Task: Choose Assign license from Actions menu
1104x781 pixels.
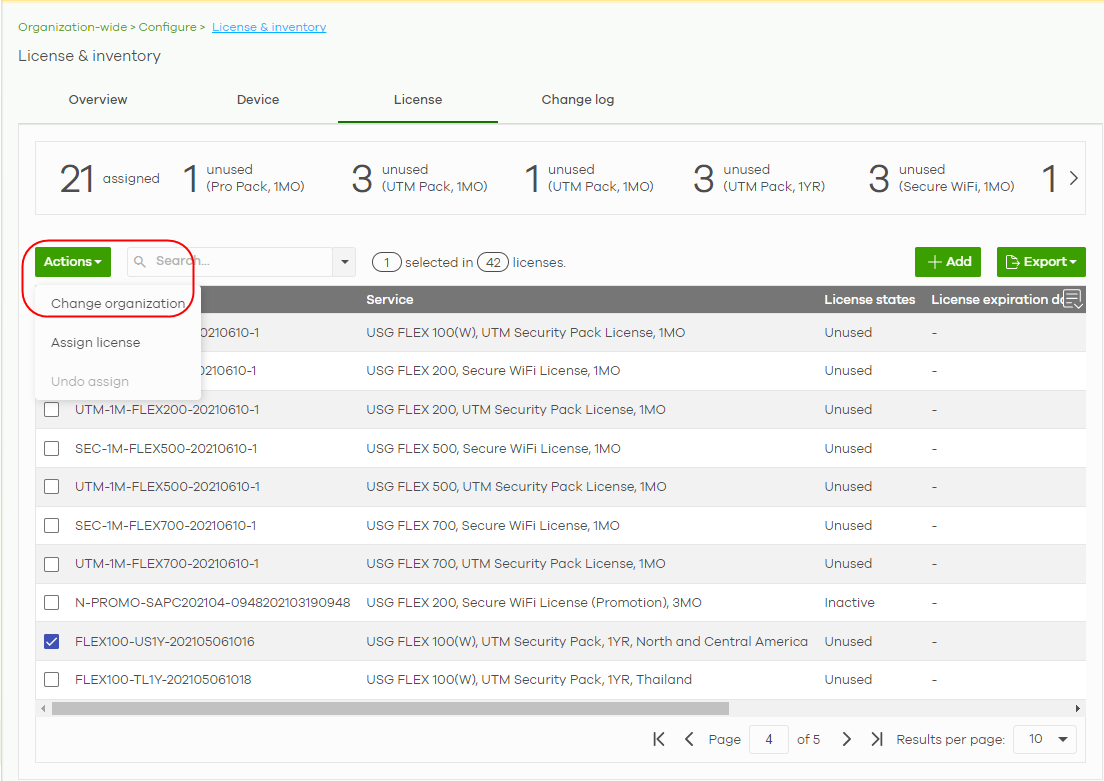Action: pyautogui.click(x=96, y=342)
